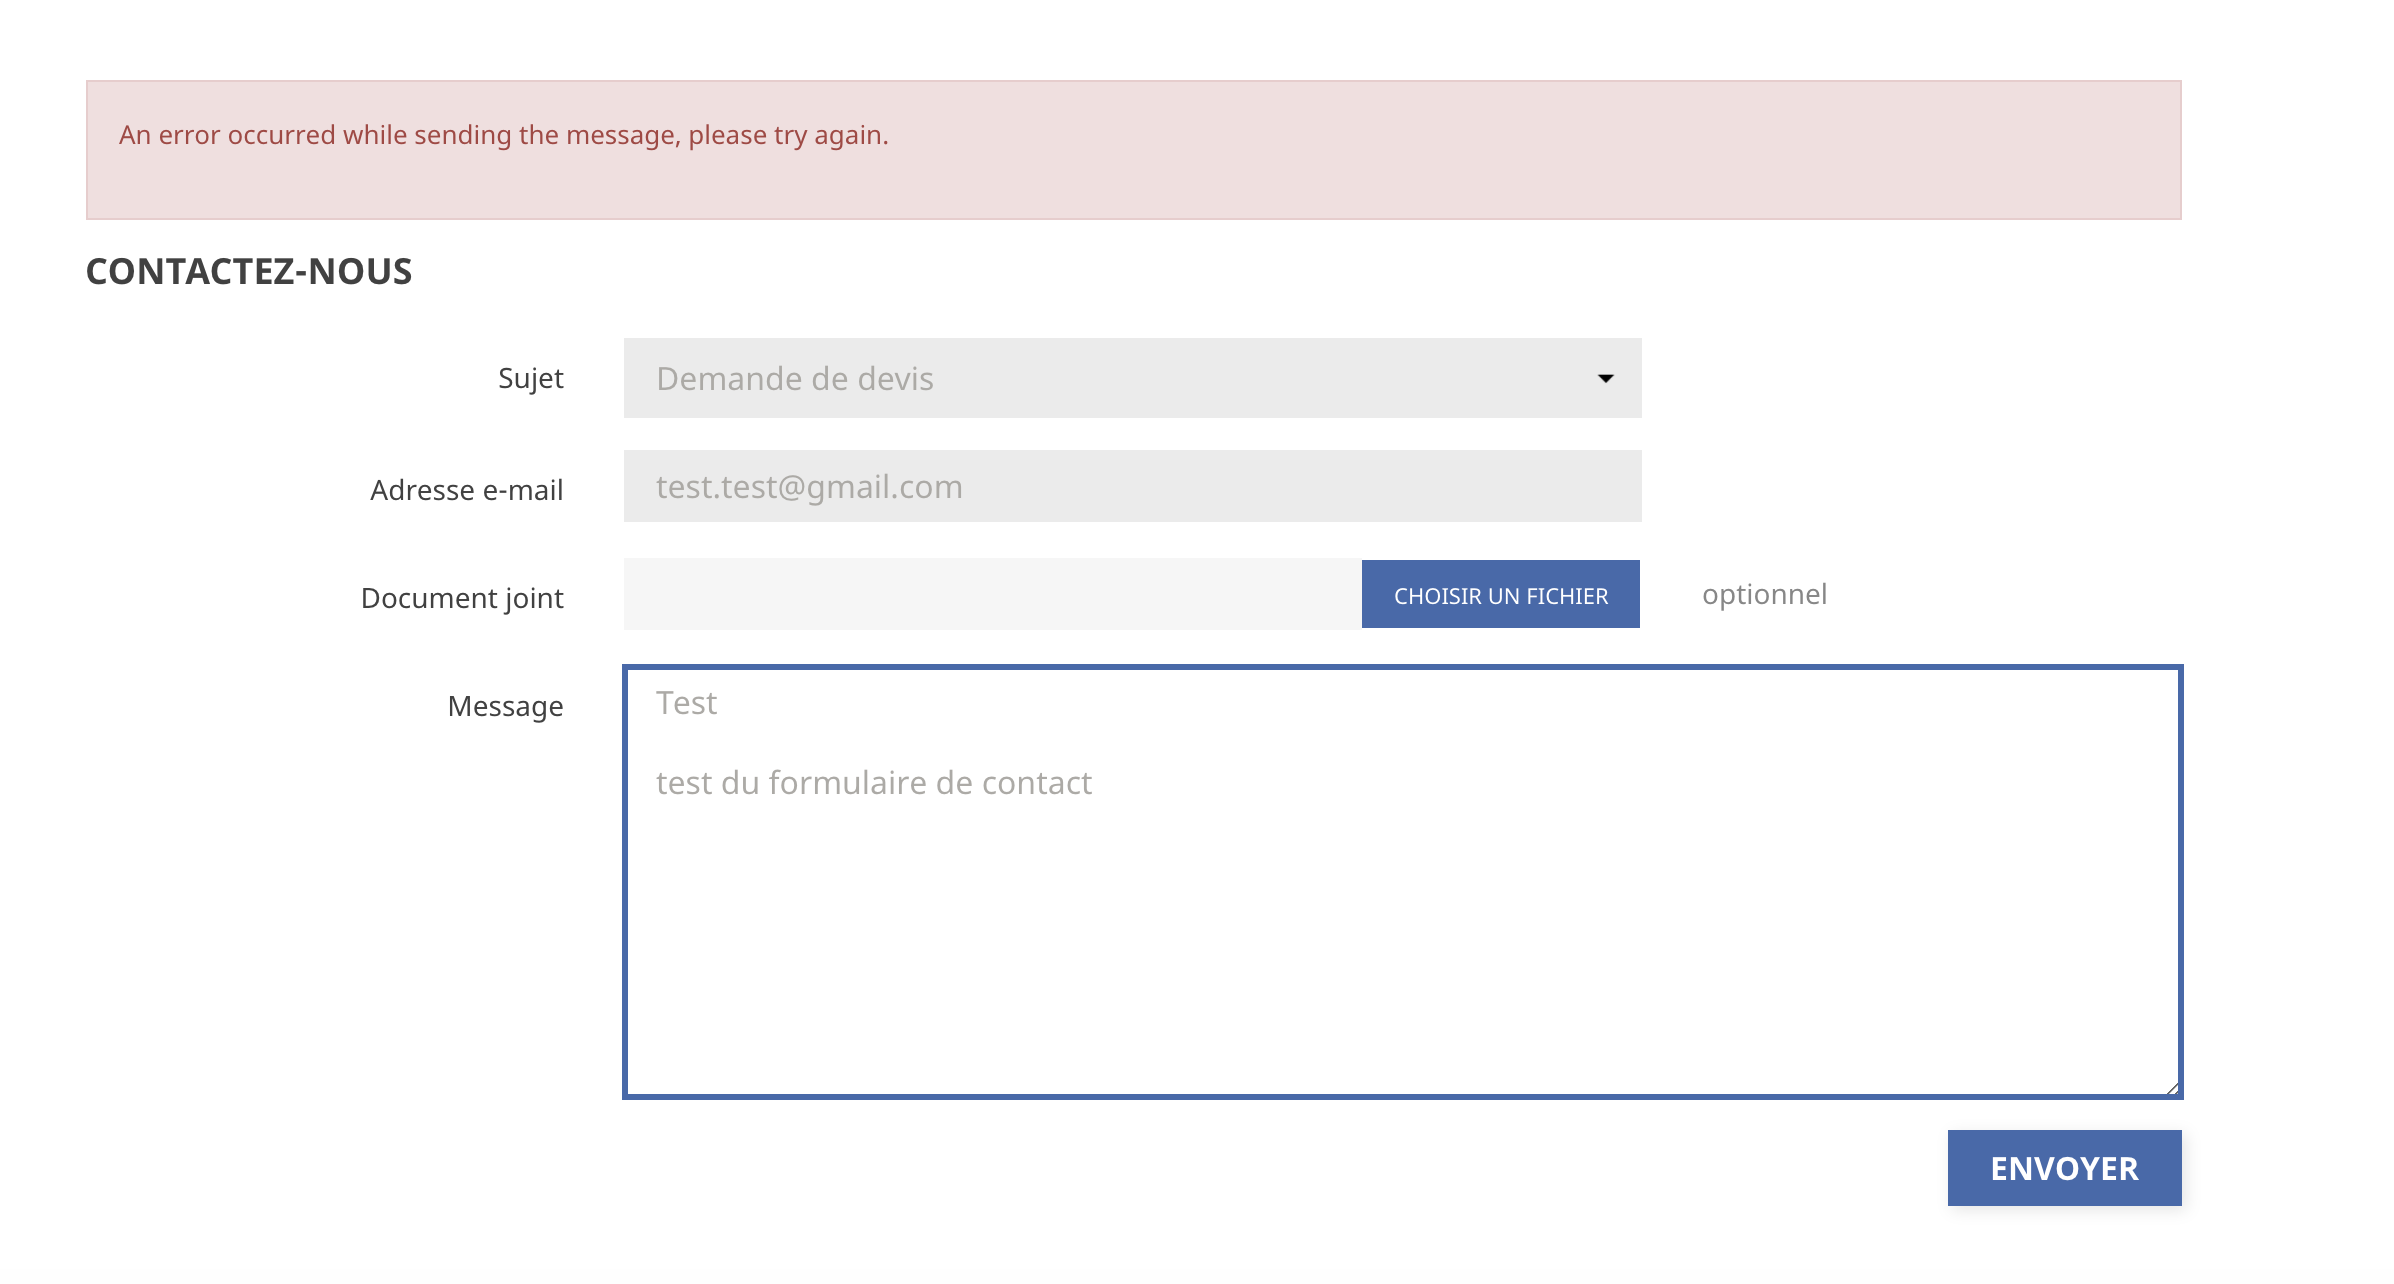Click the Sujet dropdown arrow

pos(1605,378)
